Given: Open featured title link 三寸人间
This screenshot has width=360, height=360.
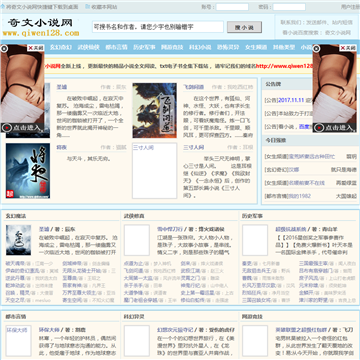Looking at the screenshot, I should click(193, 147).
